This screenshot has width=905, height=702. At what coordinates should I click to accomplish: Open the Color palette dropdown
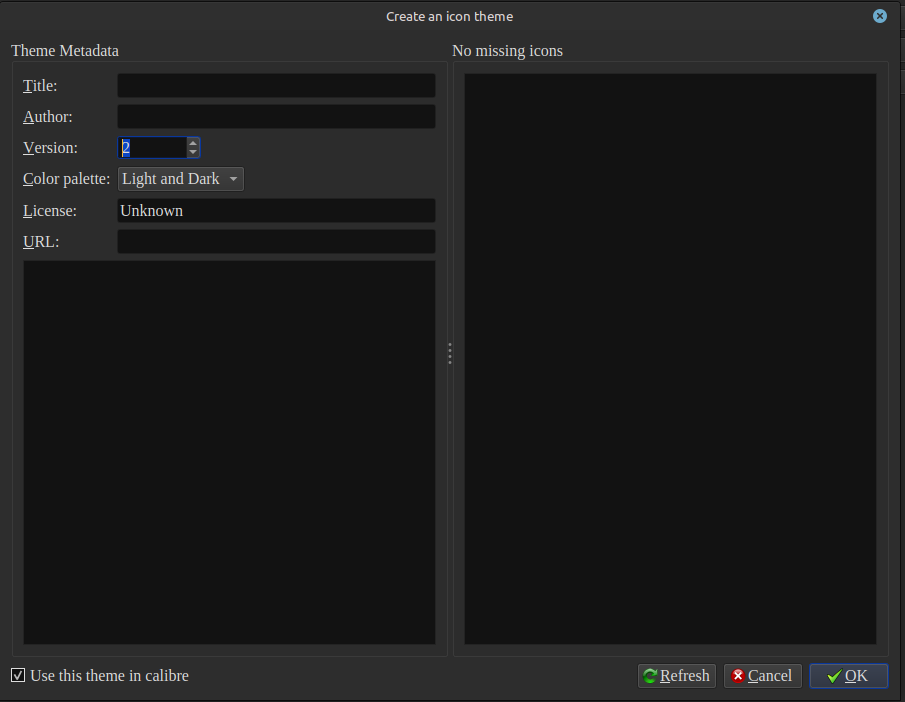(181, 179)
